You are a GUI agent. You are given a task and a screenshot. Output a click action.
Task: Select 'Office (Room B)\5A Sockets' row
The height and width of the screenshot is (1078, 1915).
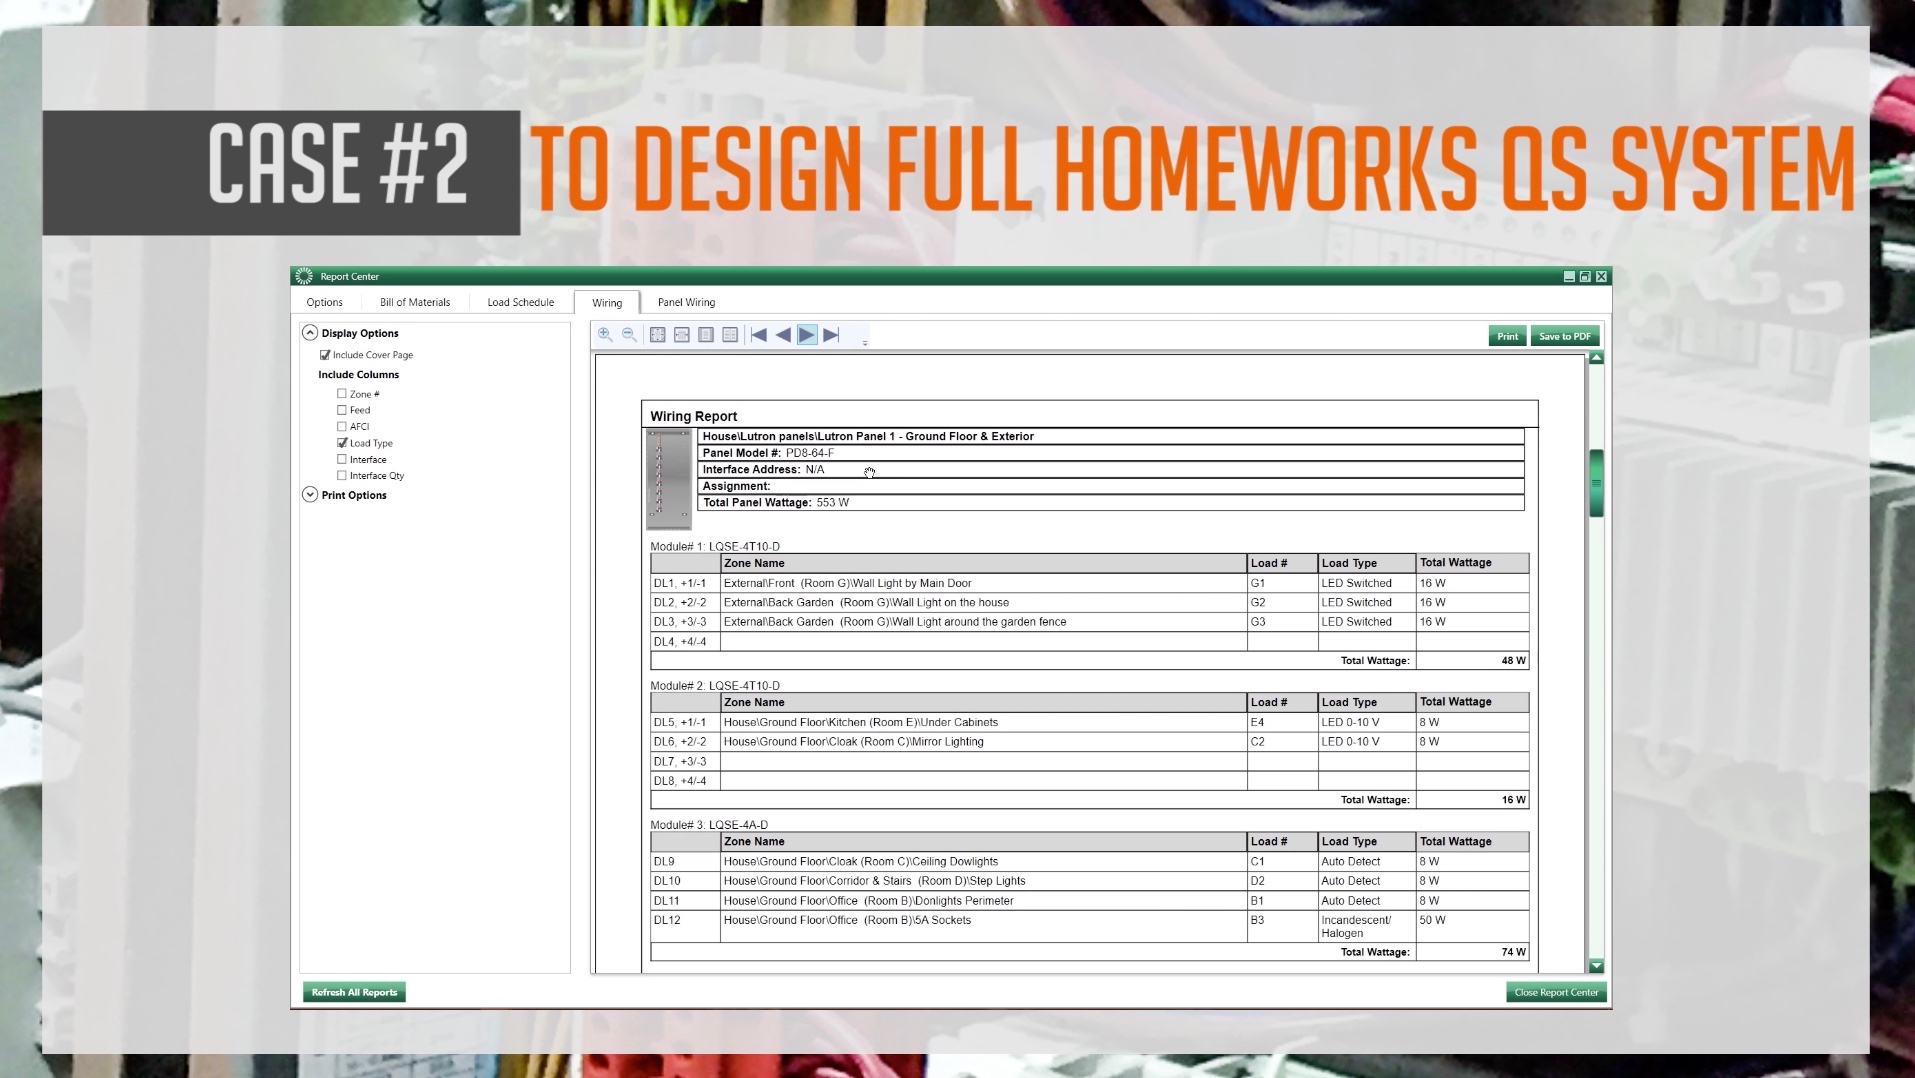coord(1089,926)
